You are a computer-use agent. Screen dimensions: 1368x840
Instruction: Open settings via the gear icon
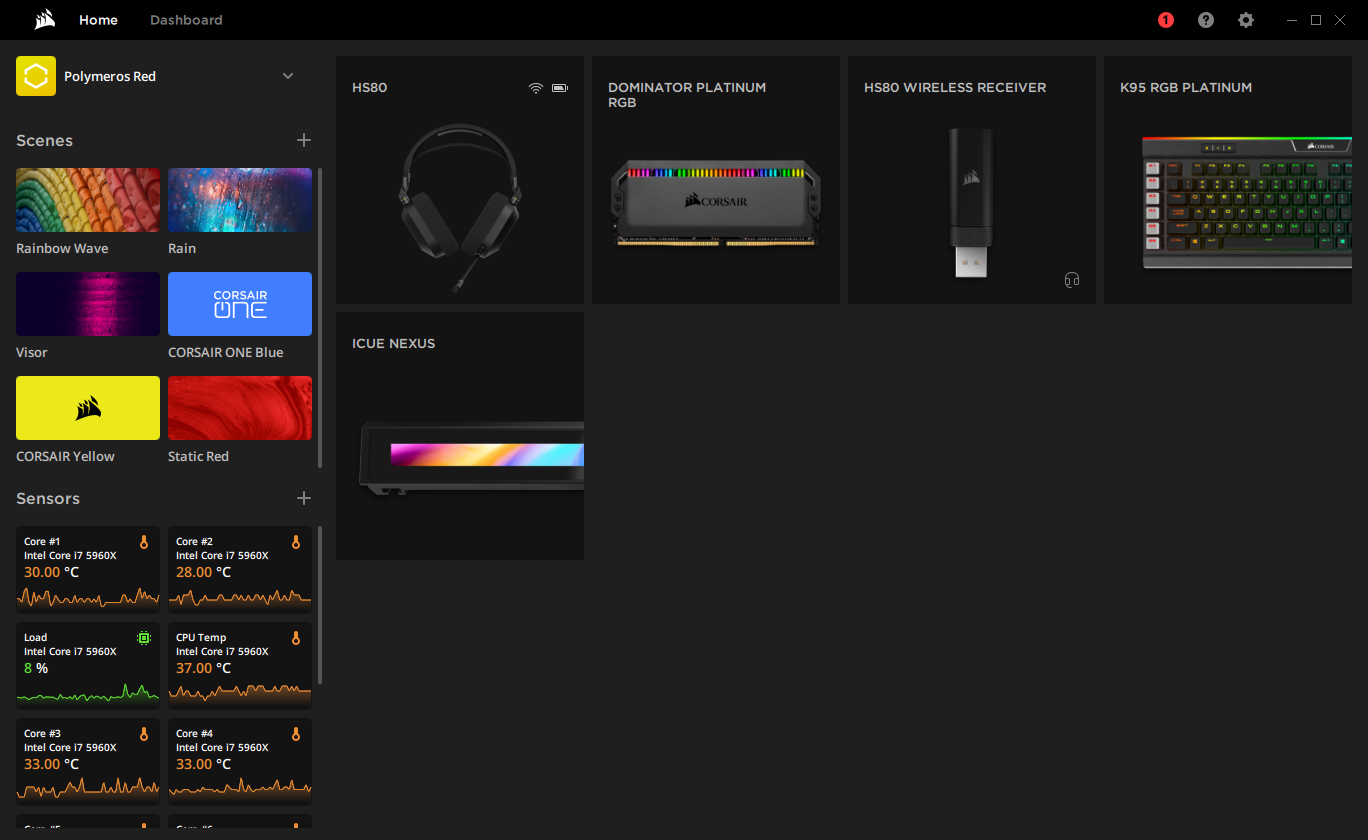pos(1246,20)
